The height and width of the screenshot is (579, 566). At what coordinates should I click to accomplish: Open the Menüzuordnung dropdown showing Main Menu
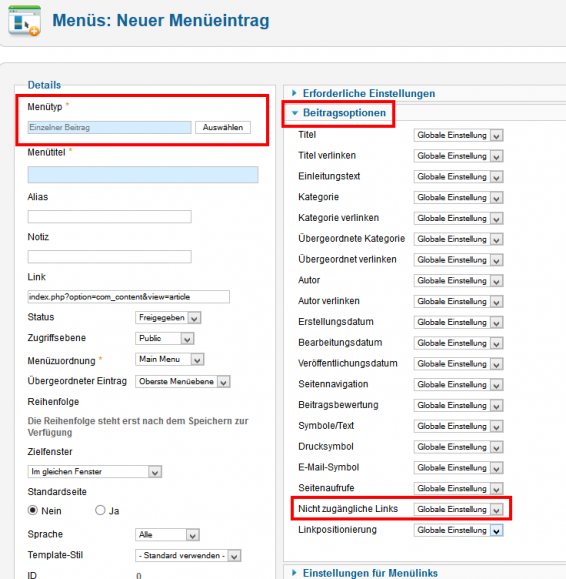(169, 359)
